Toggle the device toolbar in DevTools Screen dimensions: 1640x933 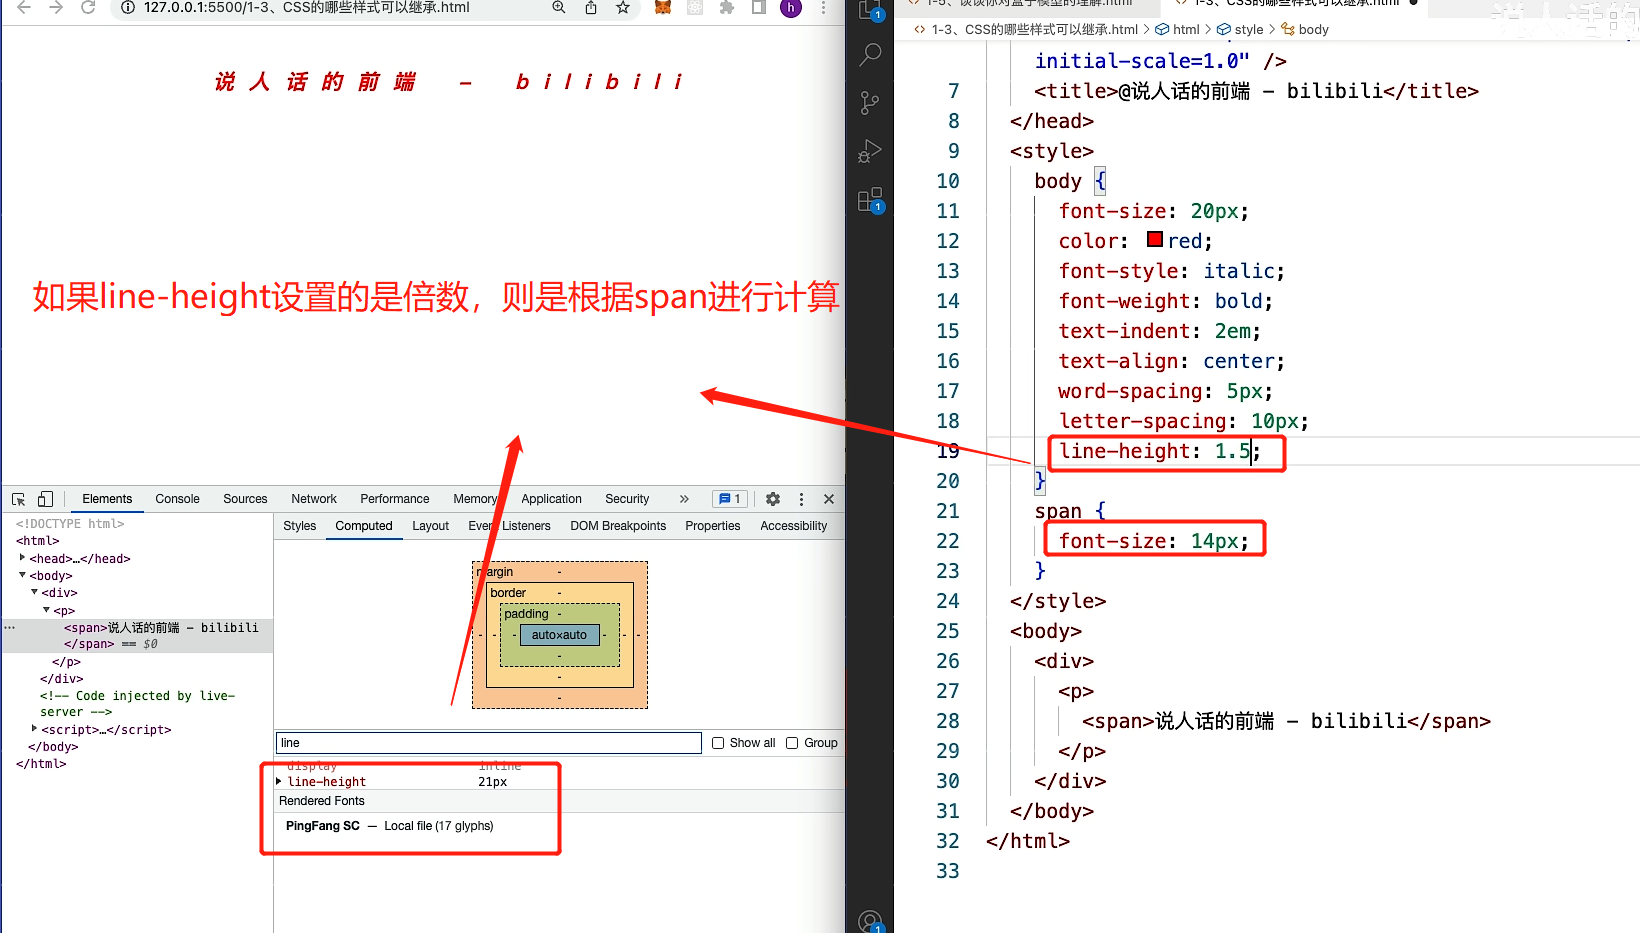[45, 499]
